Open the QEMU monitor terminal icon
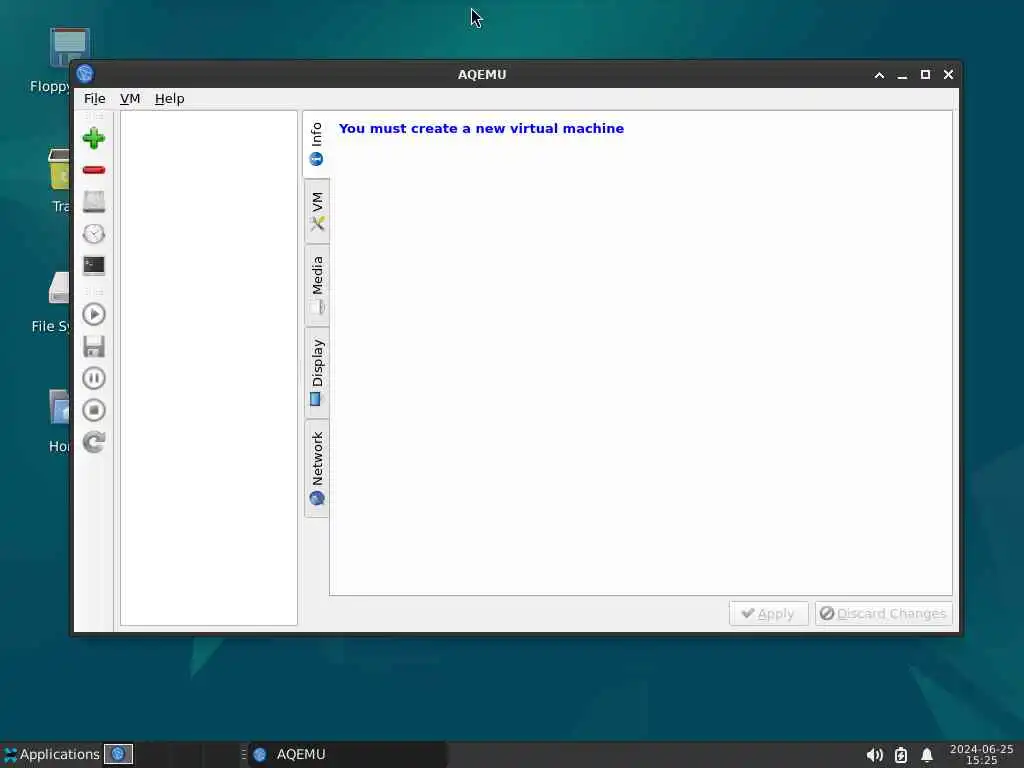1024x768 pixels. [x=93, y=265]
